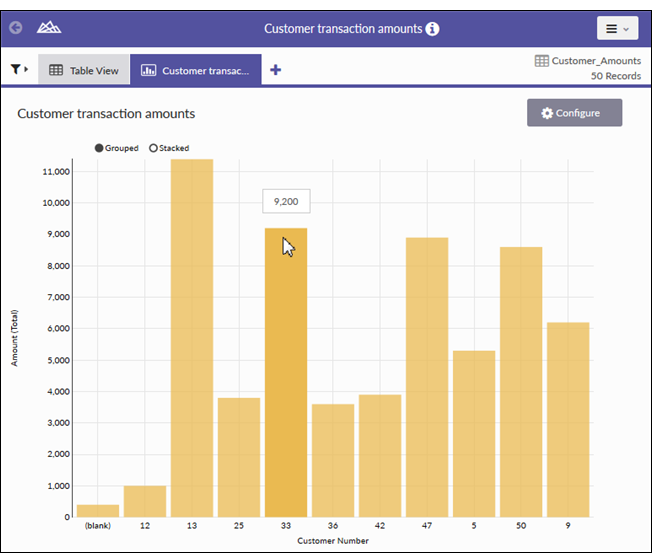This screenshot has height=553, width=652.
Task: Click the bar for customer 13
Action: click(191, 340)
